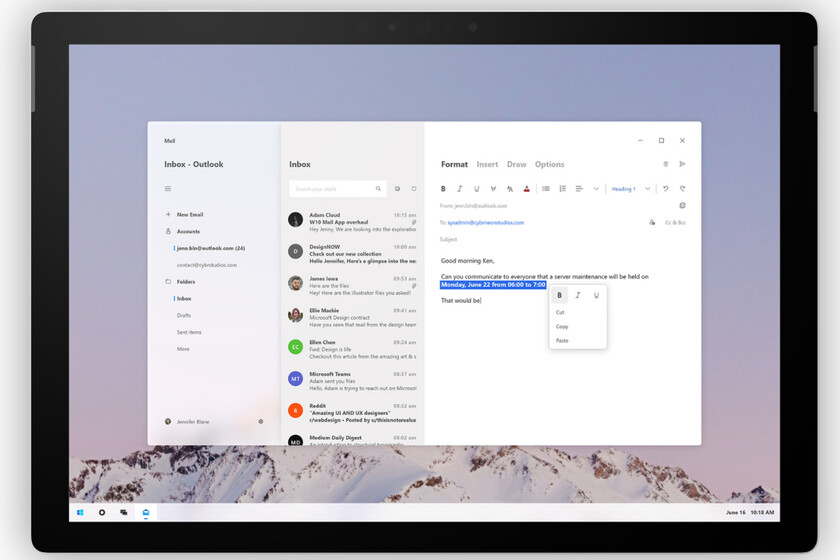Start a New Email

point(184,214)
